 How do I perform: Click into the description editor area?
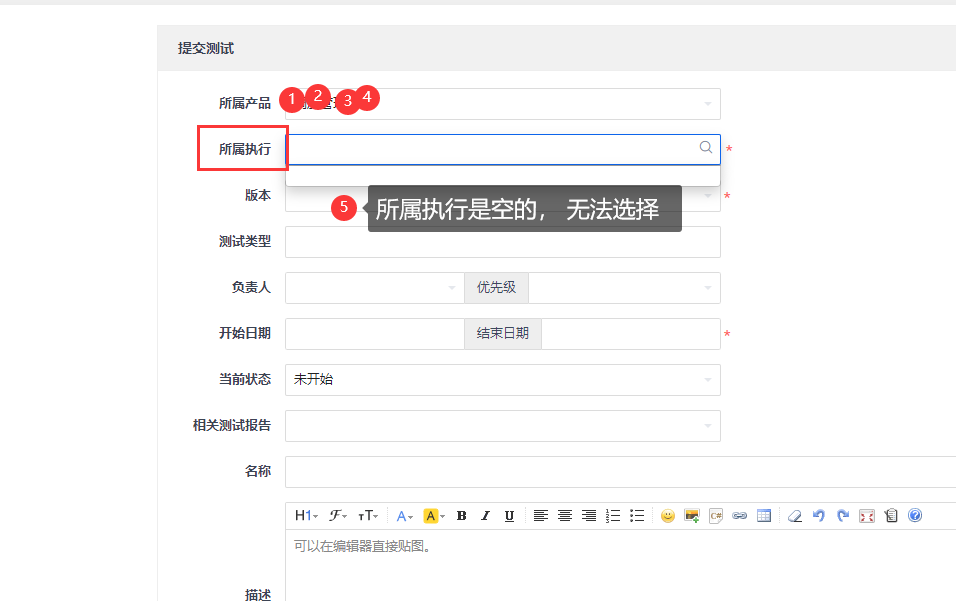(x=621, y=566)
